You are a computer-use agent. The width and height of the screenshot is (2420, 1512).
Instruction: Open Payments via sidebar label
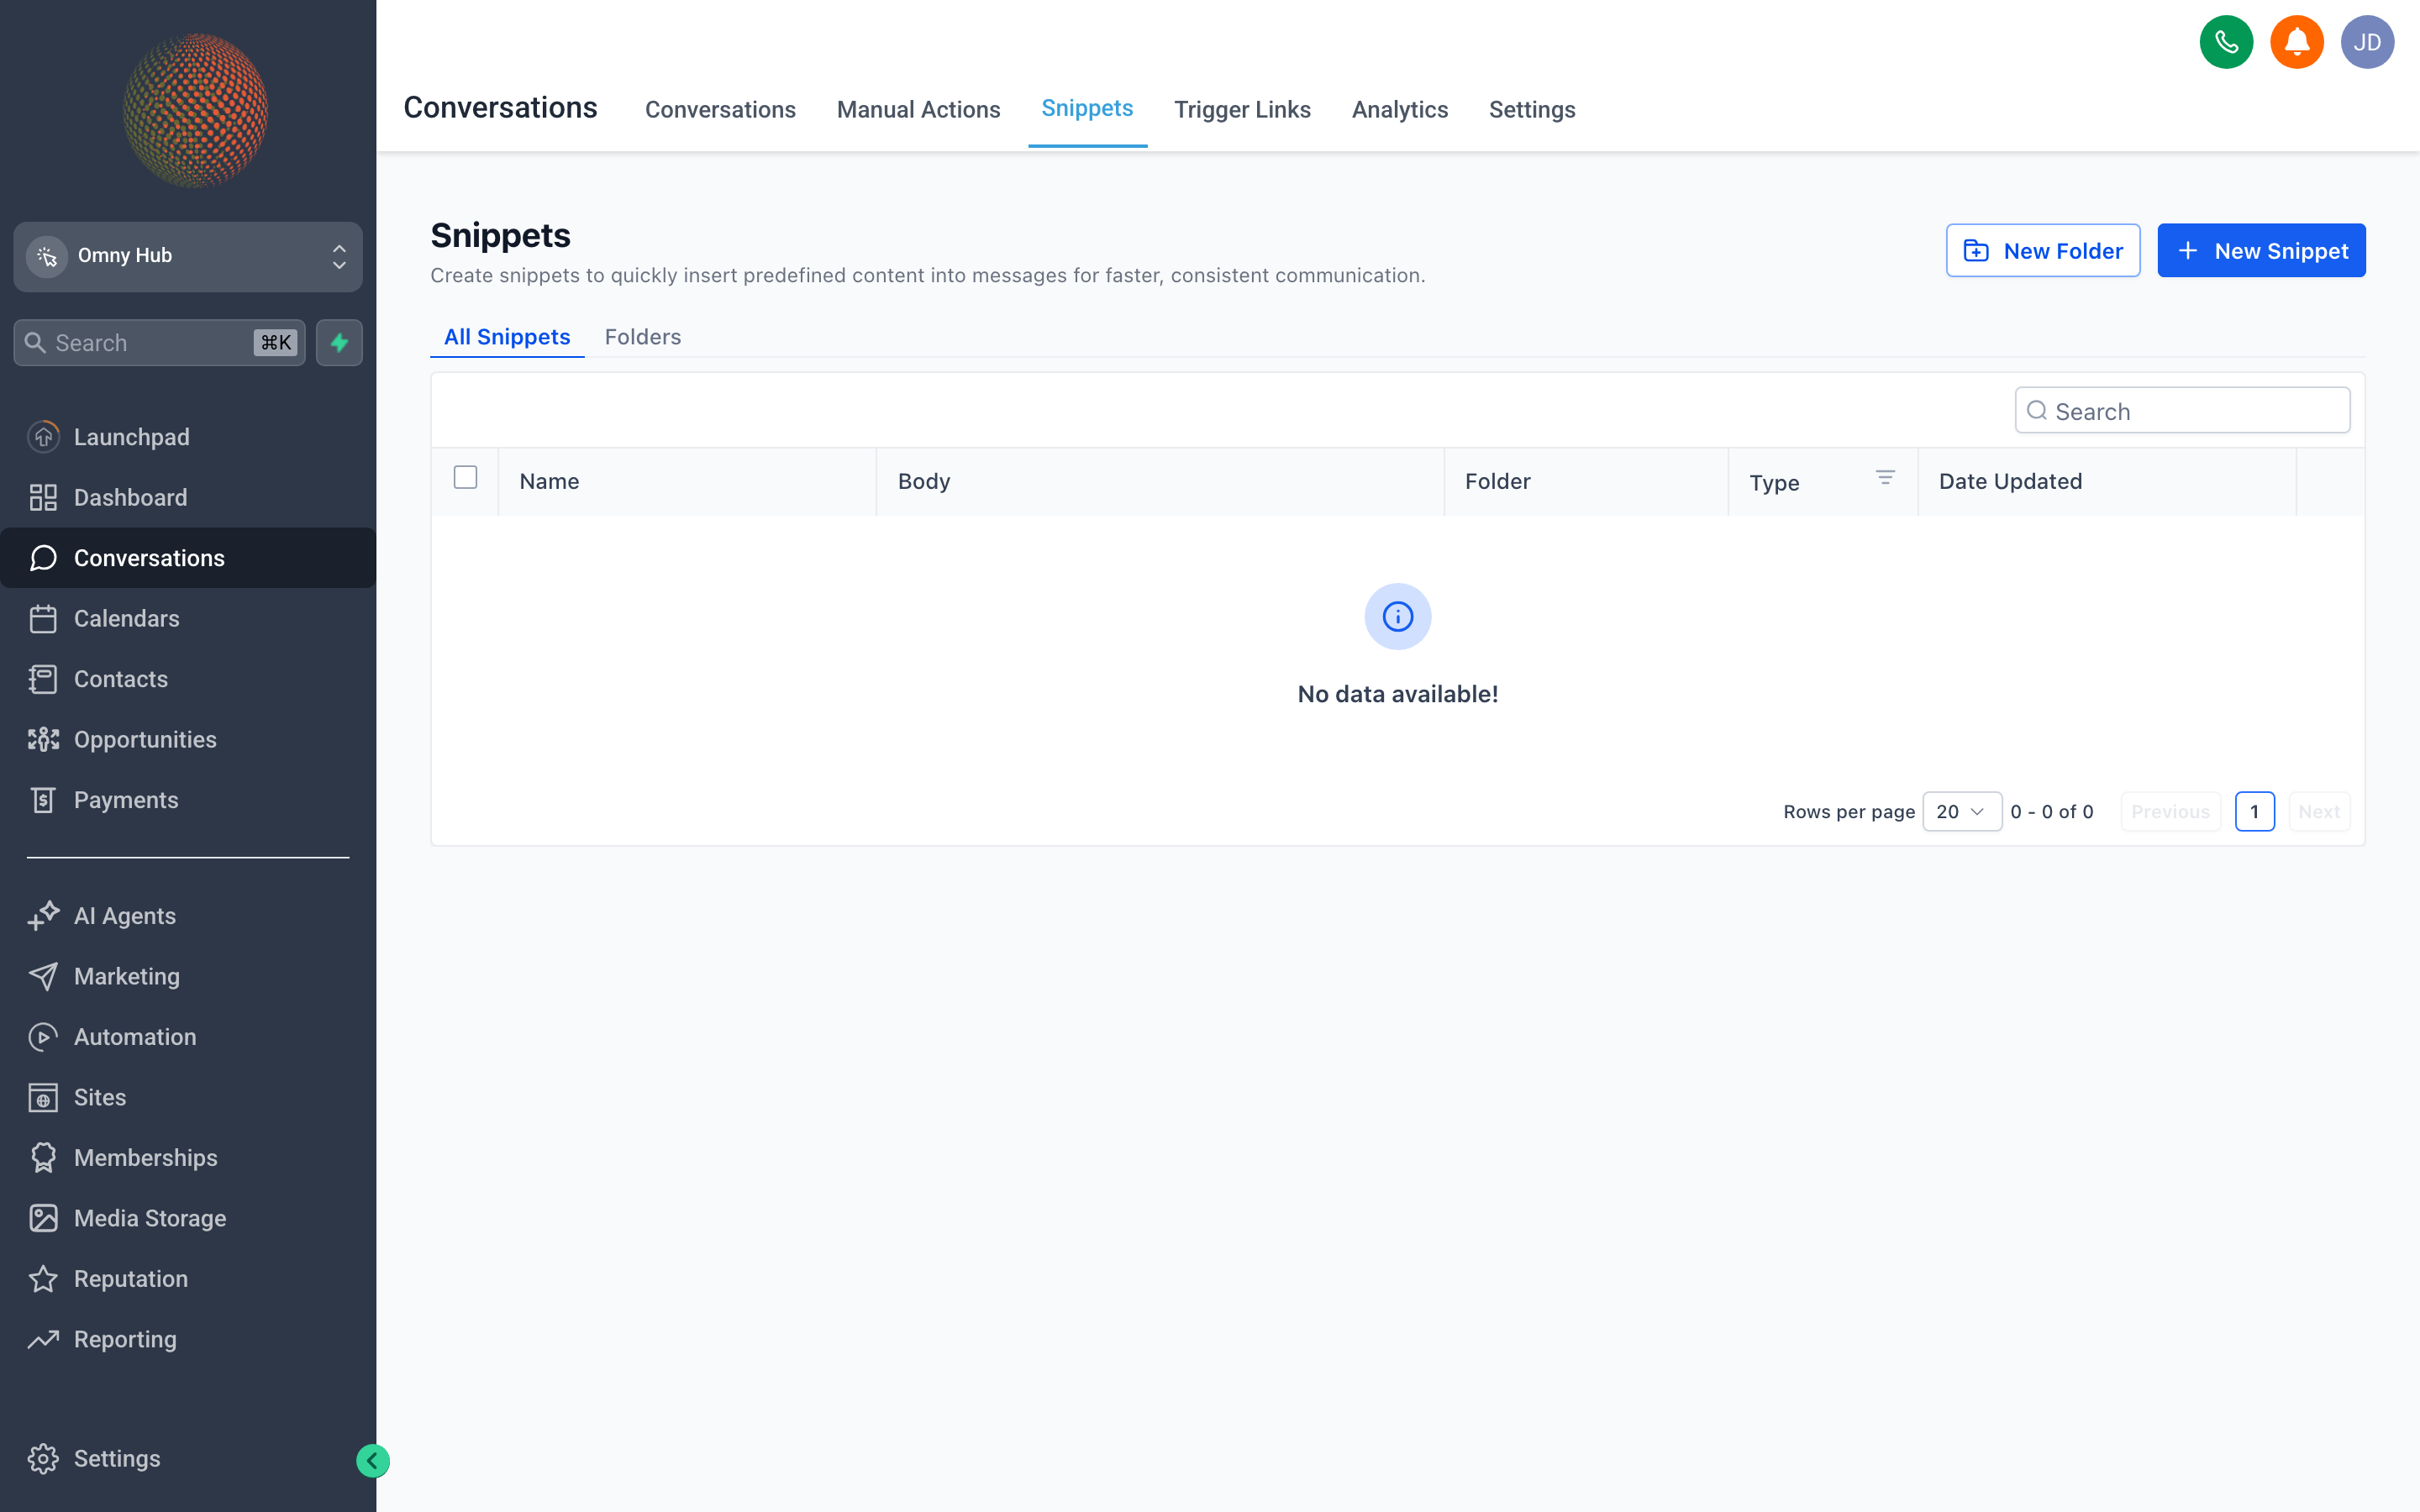pyautogui.click(x=125, y=800)
